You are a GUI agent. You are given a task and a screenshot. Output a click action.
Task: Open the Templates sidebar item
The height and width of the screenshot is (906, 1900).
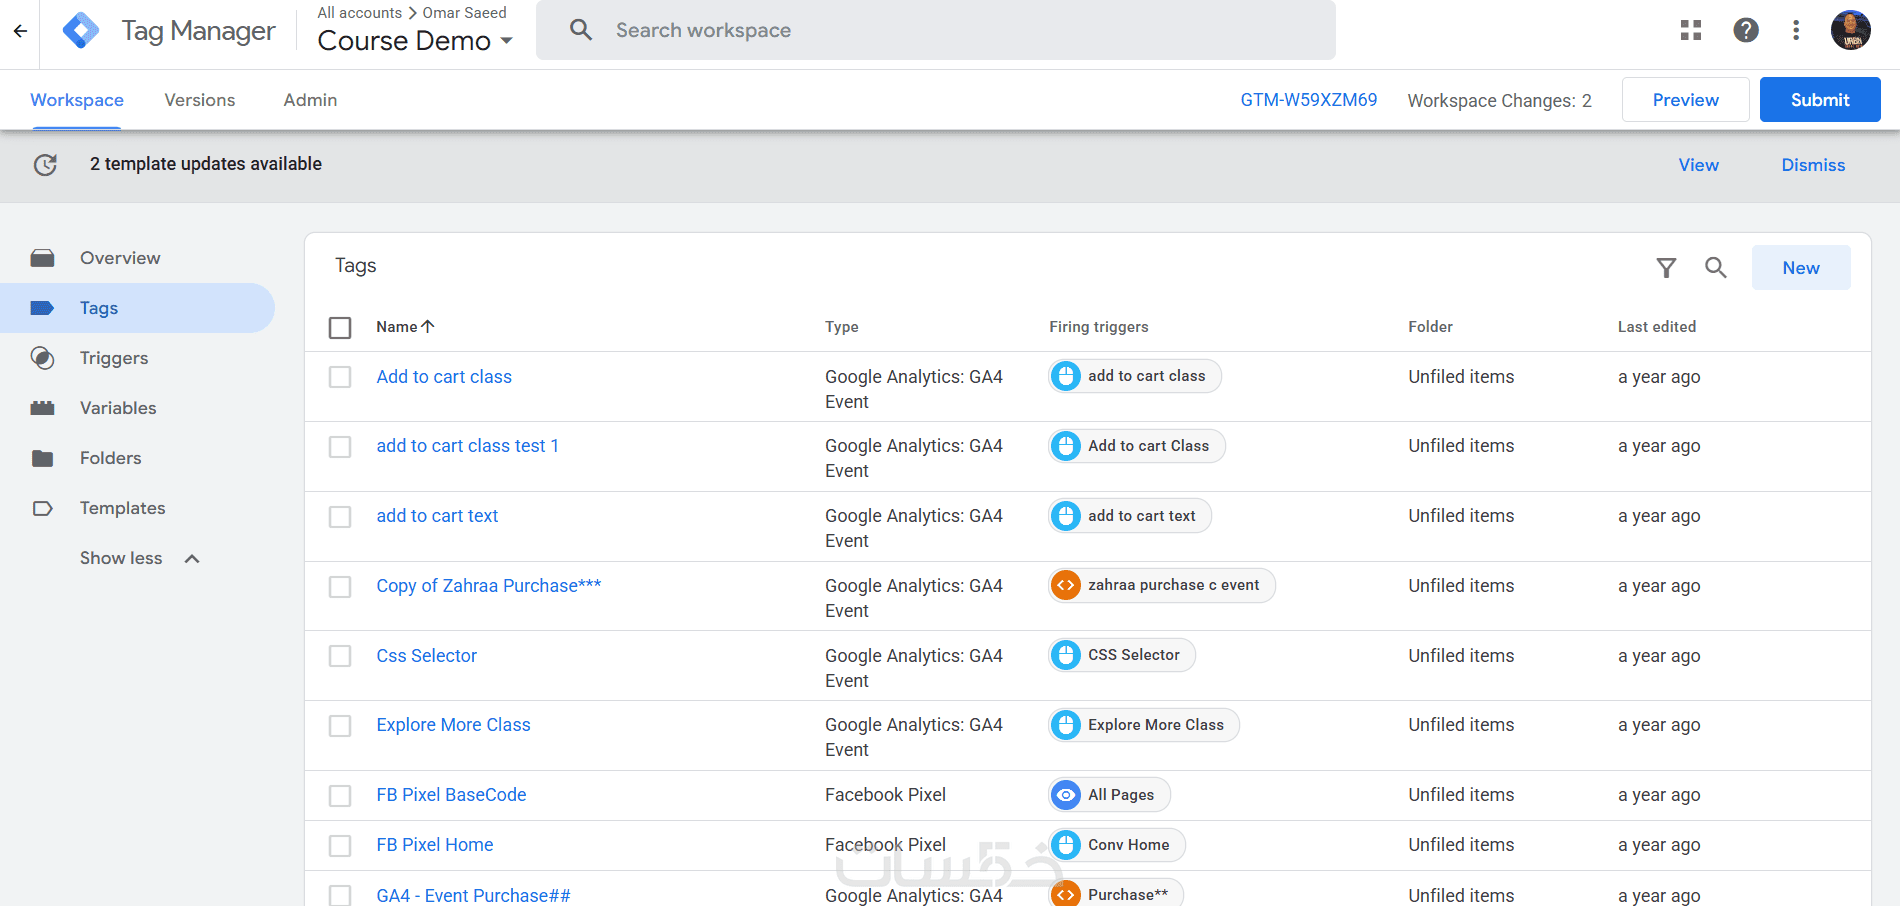(x=138, y=508)
